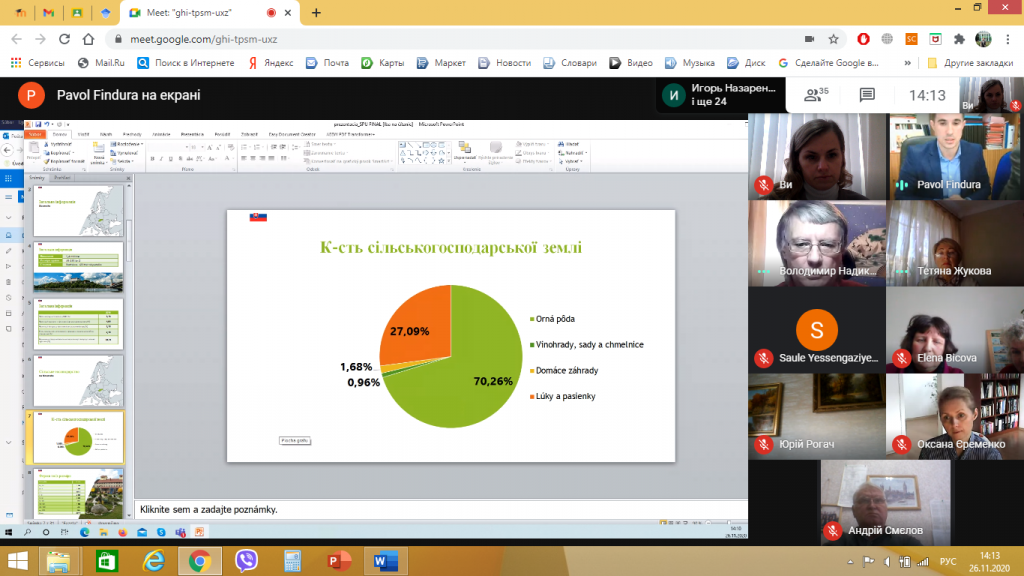Toggle the bookmark star for this page
The width and height of the screenshot is (1024, 576).
833,39
